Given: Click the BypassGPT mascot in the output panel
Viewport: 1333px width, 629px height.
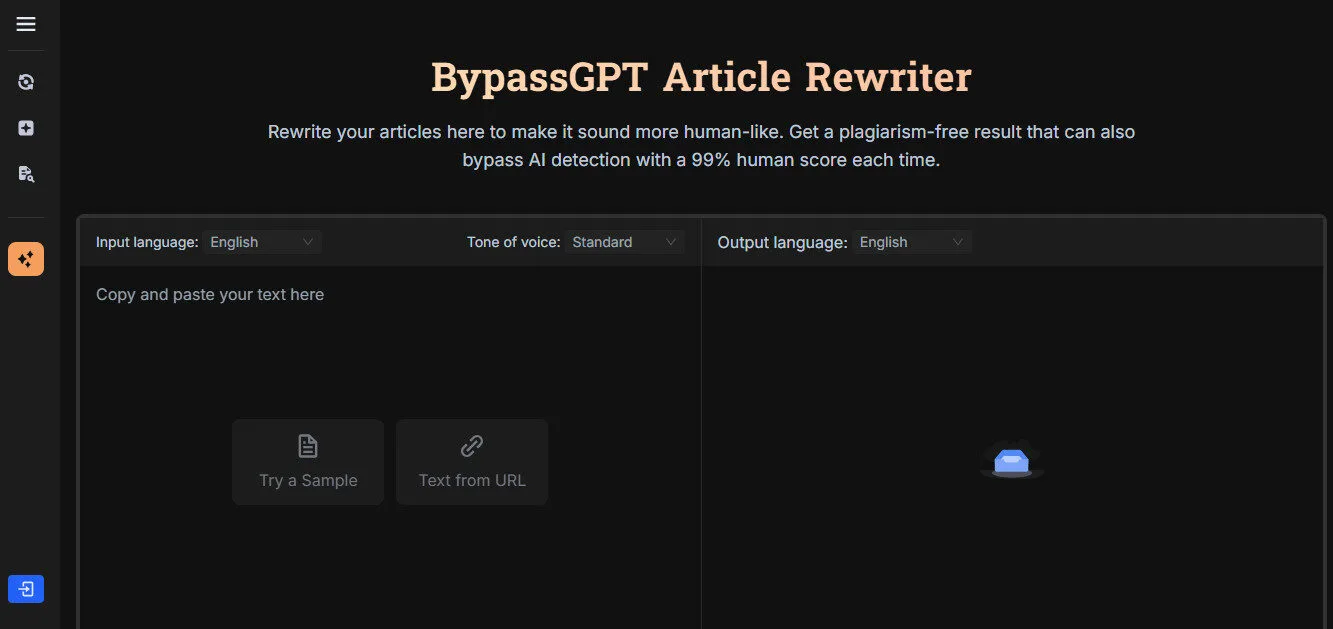Looking at the screenshot, I should coord(1012,460).
